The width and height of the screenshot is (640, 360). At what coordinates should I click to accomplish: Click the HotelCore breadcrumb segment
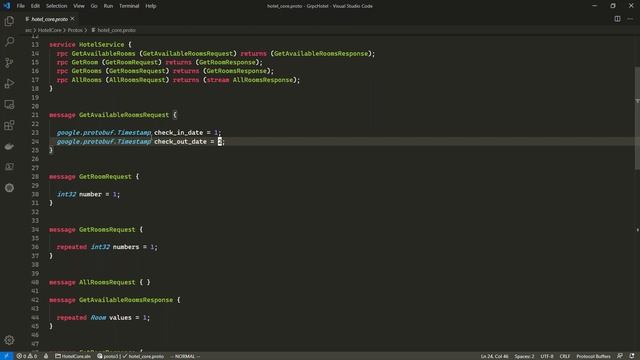[x=49, y=30]
